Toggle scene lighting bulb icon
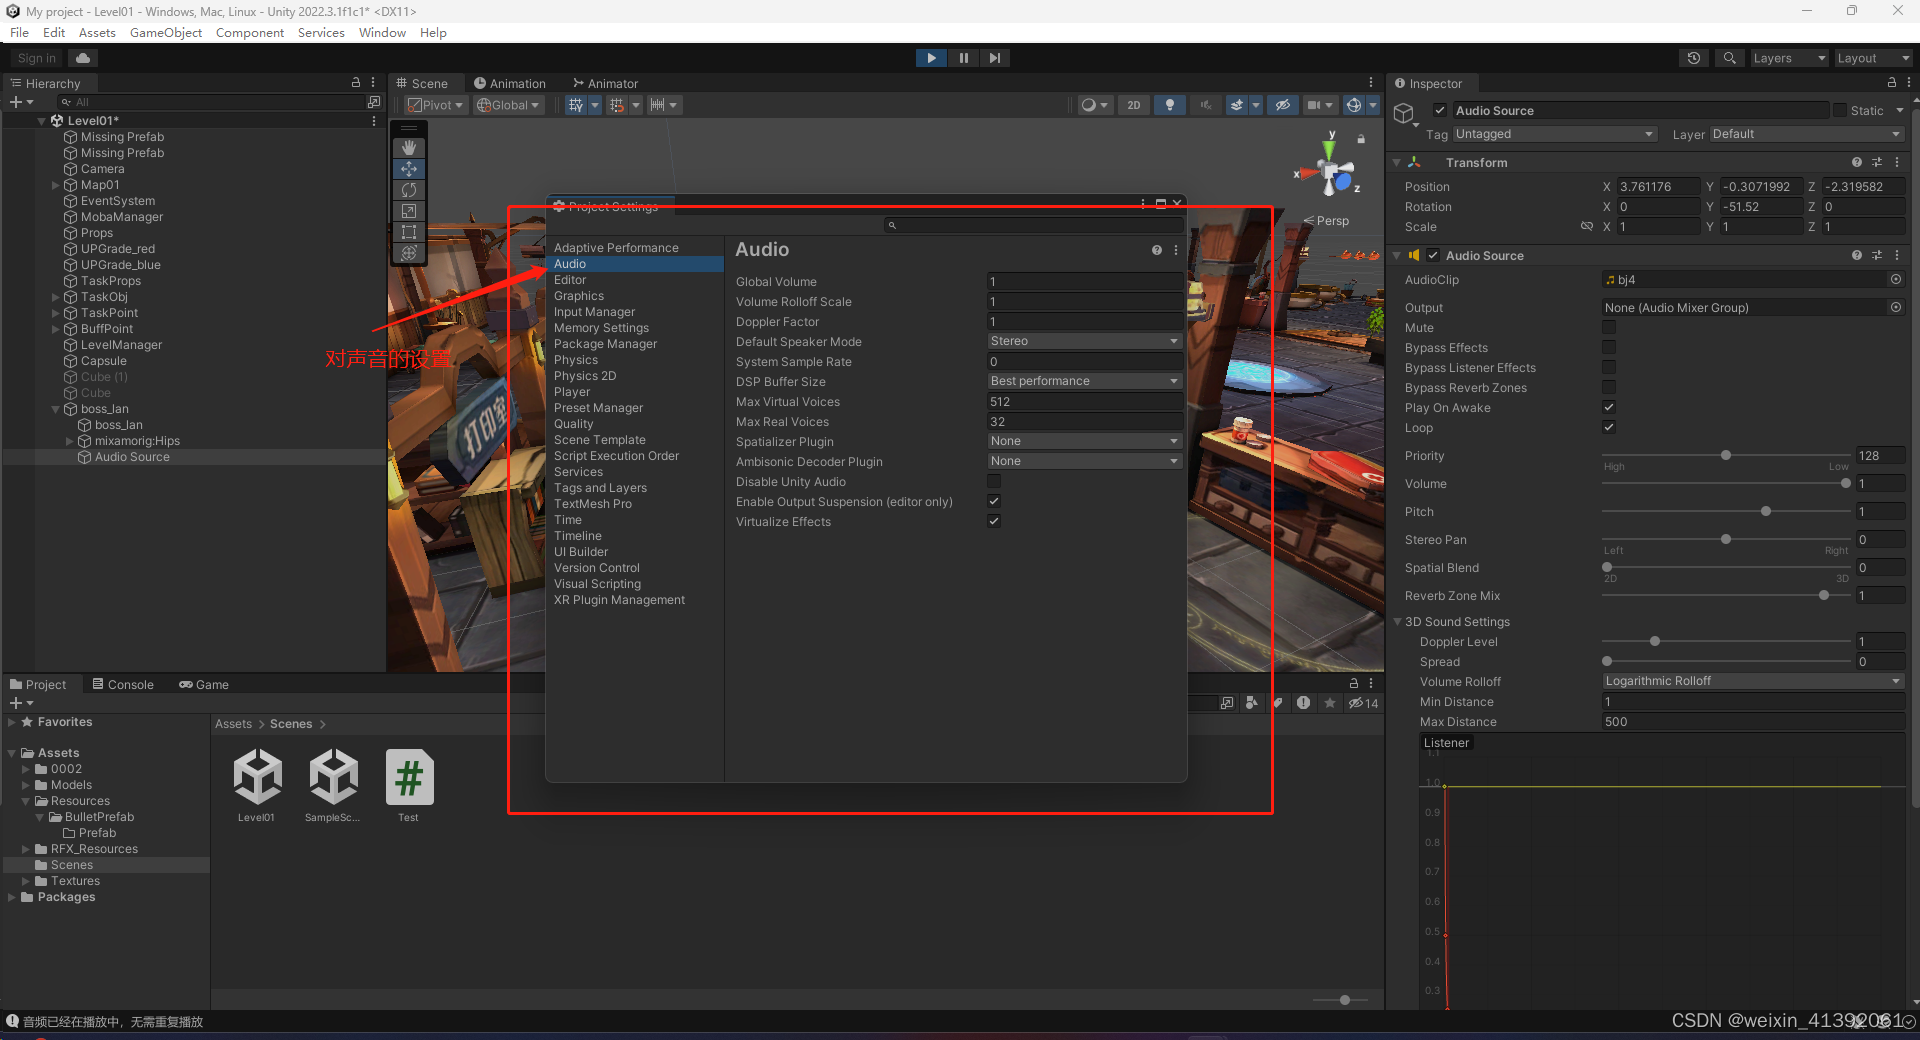 1169,105
